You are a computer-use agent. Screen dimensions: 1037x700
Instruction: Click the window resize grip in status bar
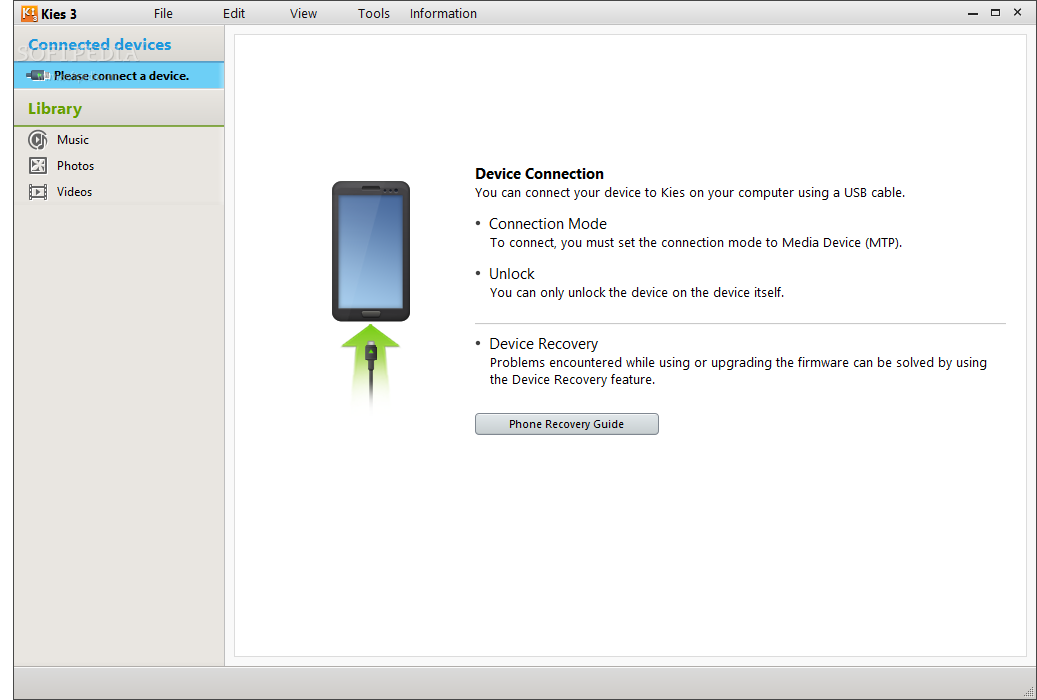[x=1028, y=692]
